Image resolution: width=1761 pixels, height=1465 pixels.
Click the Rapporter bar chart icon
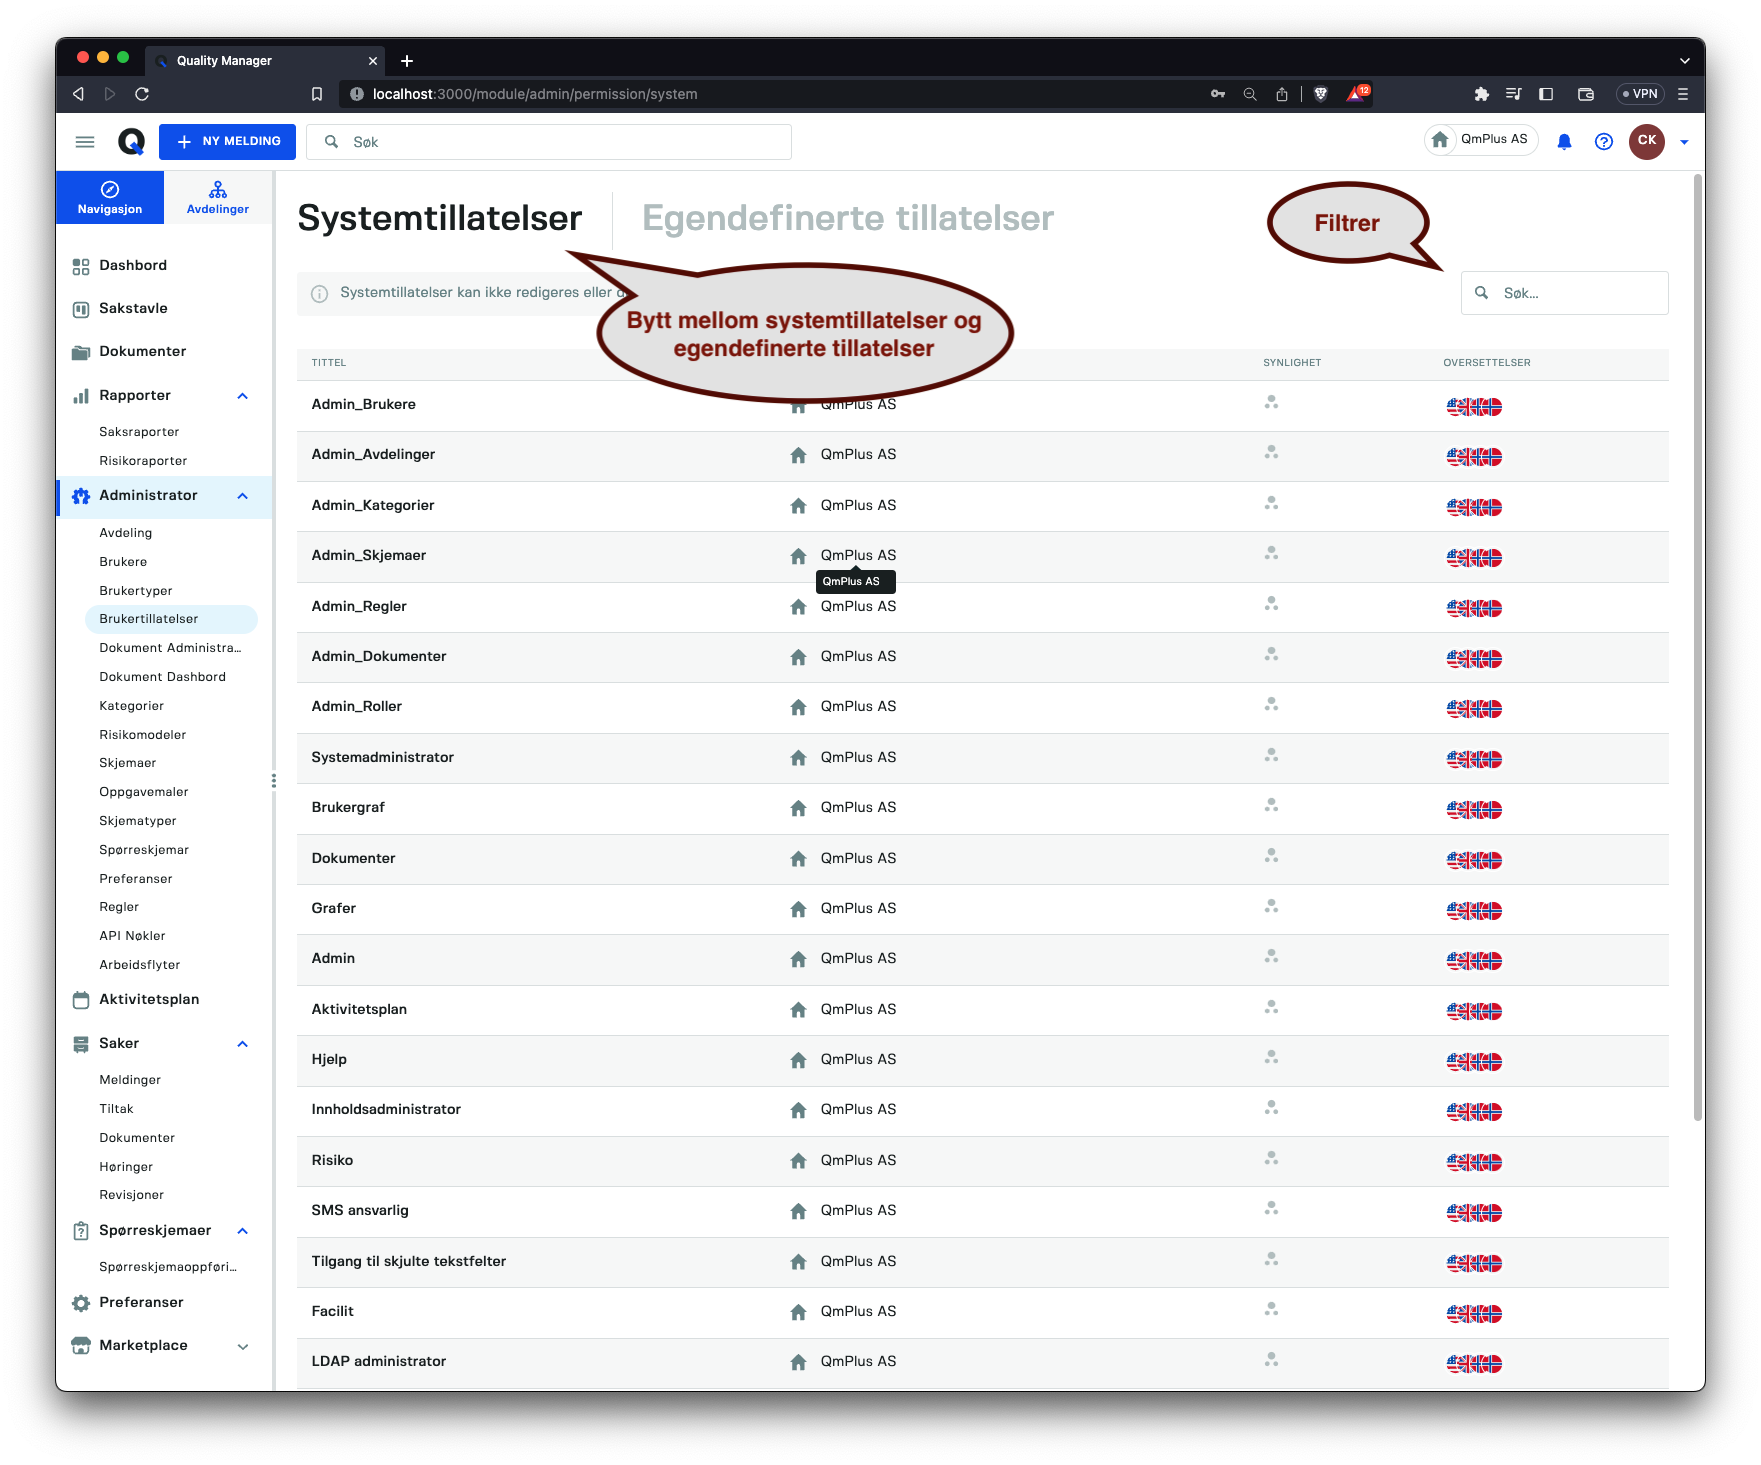tap(81, 396)
